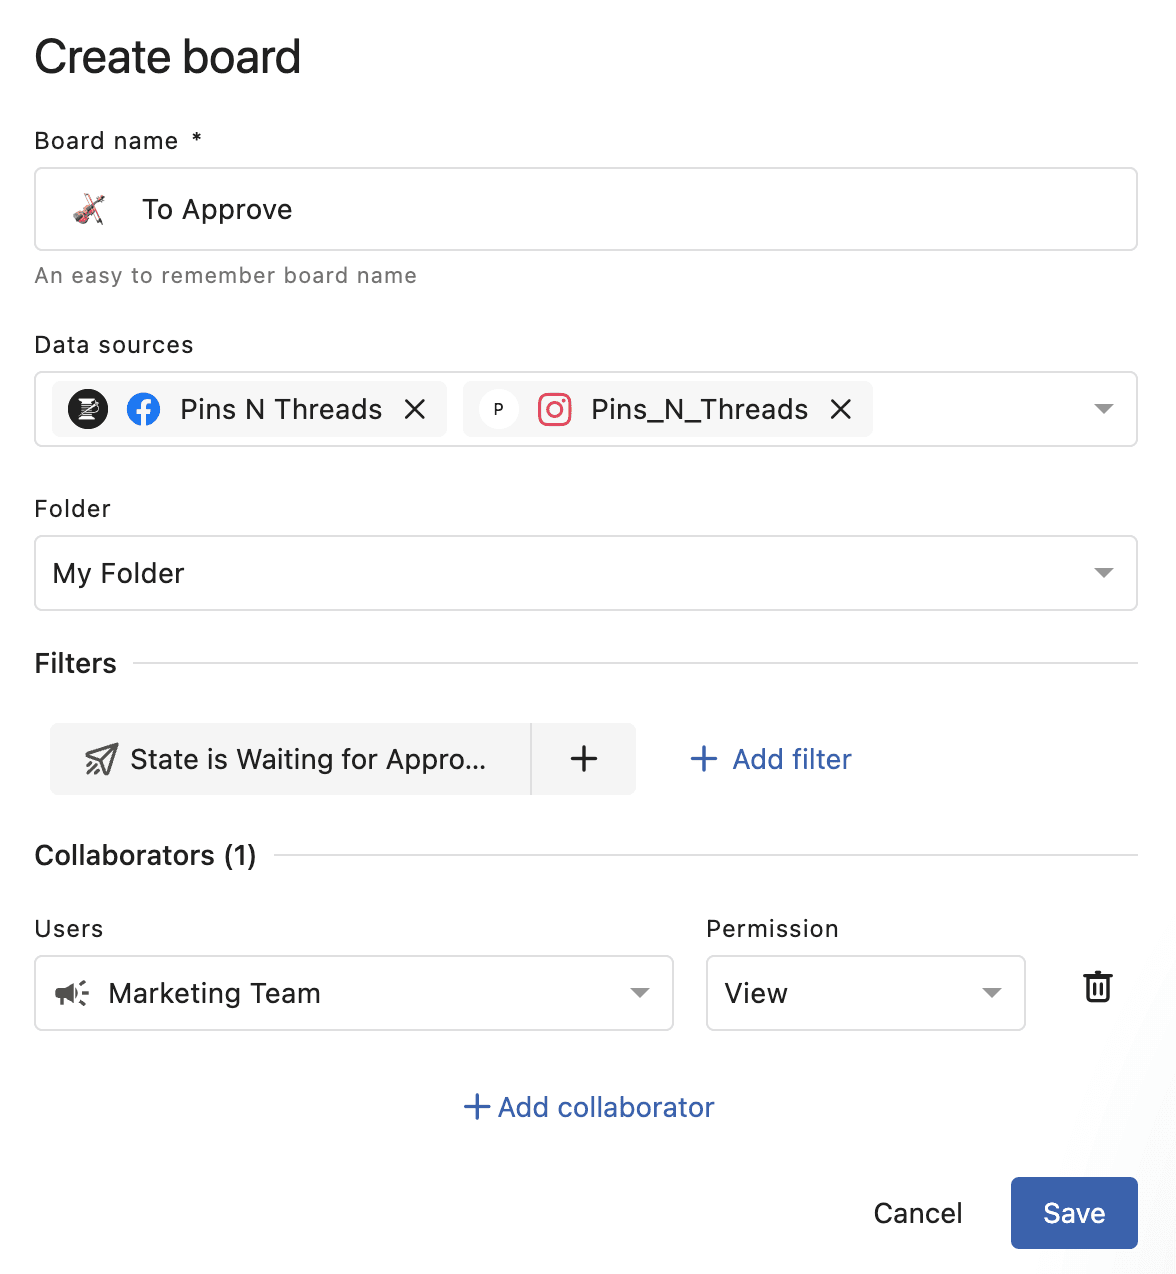Image resolution: width=1176 pixels, height=1274 pixels.
Task: Click the Instagram logo icon
Action: [x=555, y=409]
